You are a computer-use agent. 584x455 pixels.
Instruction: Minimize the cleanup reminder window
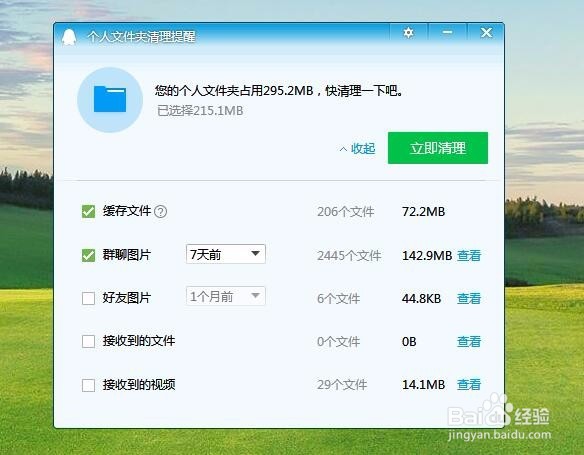(x=447, y=33)
